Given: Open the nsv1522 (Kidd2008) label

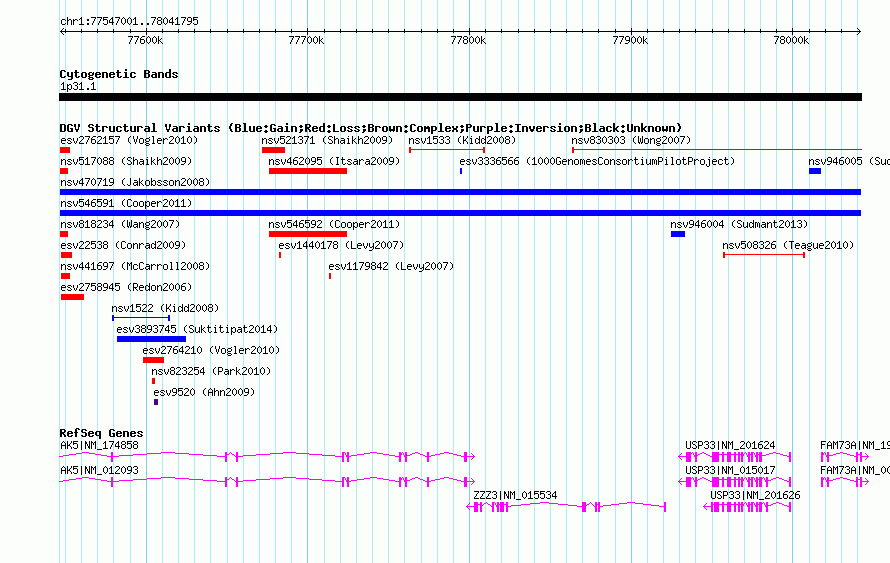Looking at the screenshot, I should (x=165, y=308).
